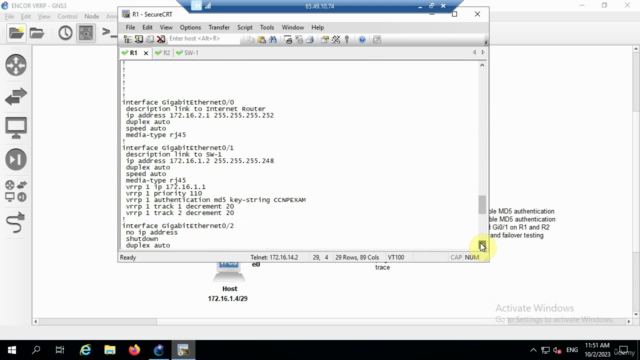Click SecureCRT taskbar icon
Viewport: 640px width, 360px height.
point(183,350)
